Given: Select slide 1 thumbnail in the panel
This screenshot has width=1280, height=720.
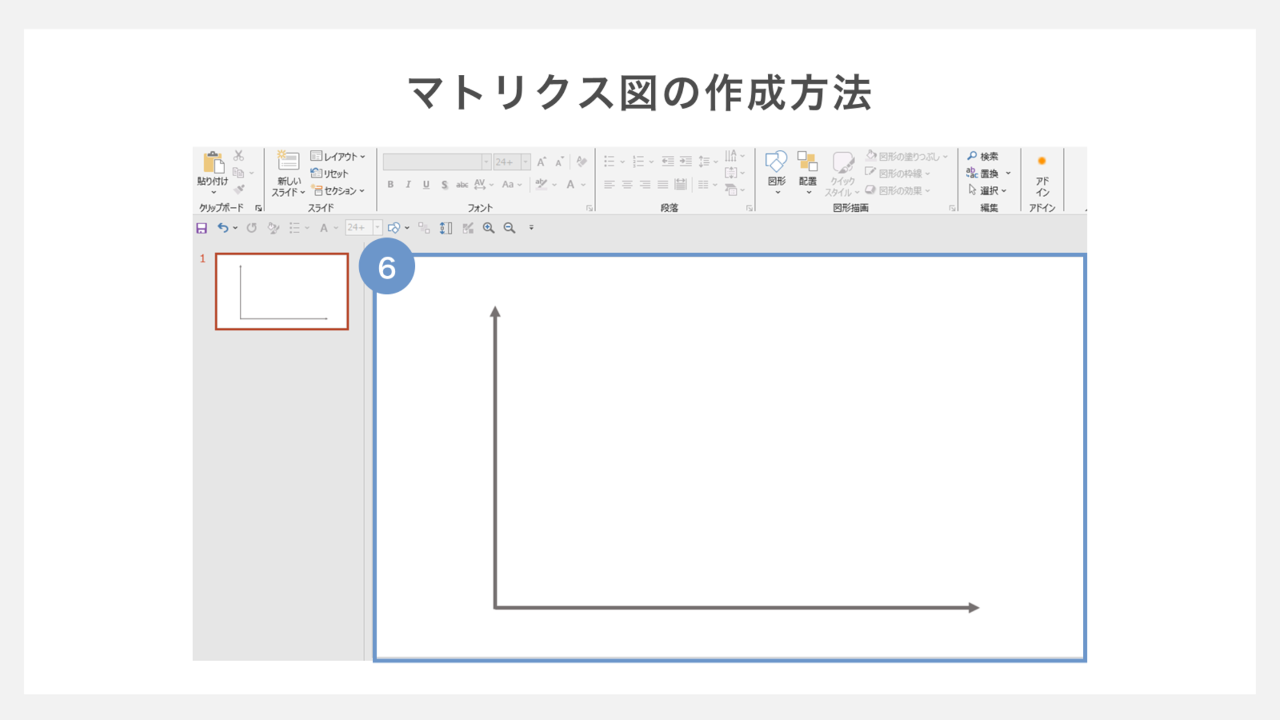Looking at the screenshot, I should pyautogui.click(x=282, y=291).
